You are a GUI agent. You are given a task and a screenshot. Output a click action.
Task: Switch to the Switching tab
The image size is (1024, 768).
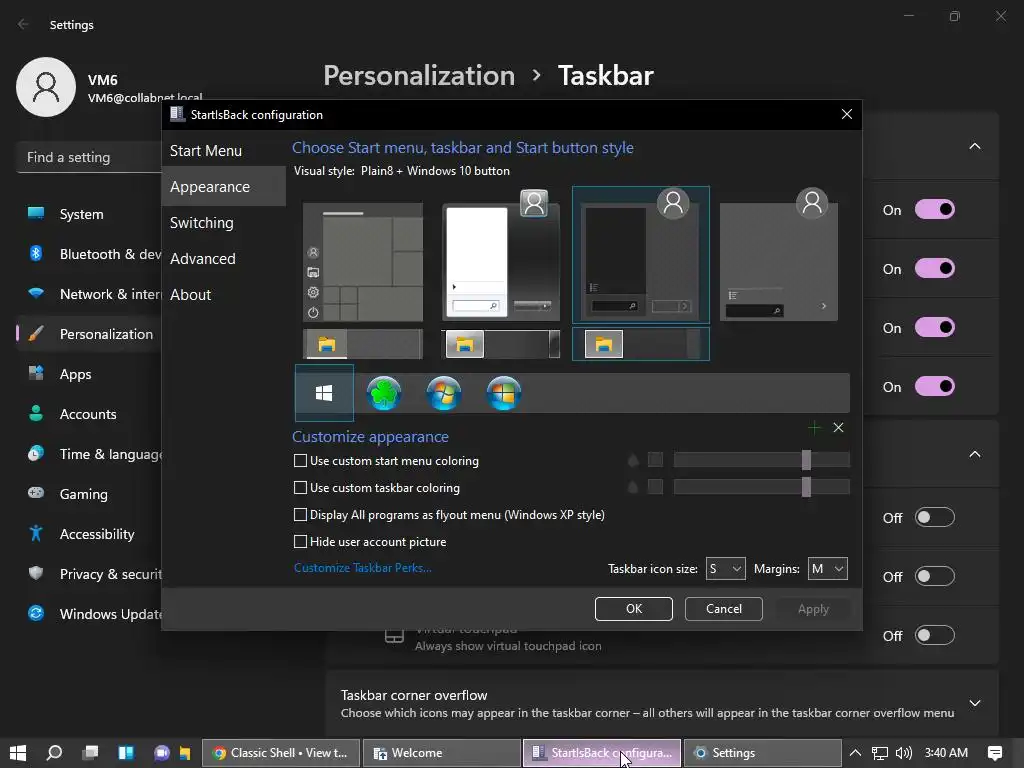point(224,223)
